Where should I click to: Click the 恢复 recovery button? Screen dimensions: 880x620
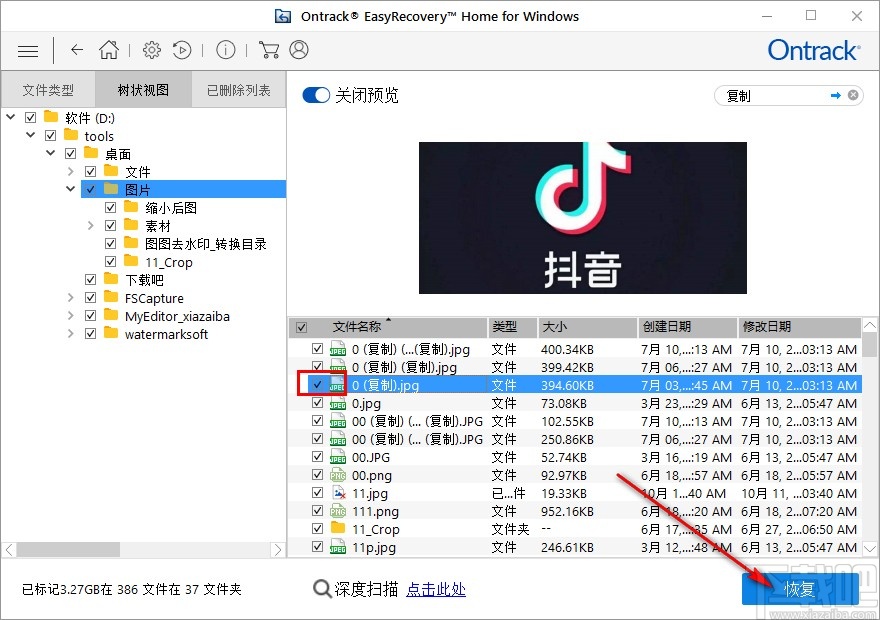[800, 590]
